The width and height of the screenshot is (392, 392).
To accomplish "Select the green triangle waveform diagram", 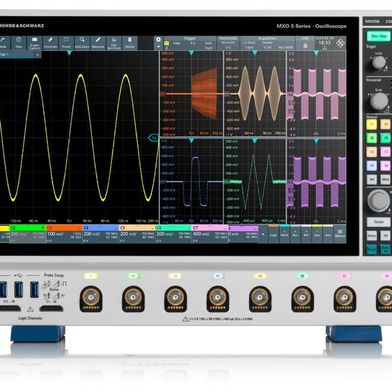I will coord(255,181).
